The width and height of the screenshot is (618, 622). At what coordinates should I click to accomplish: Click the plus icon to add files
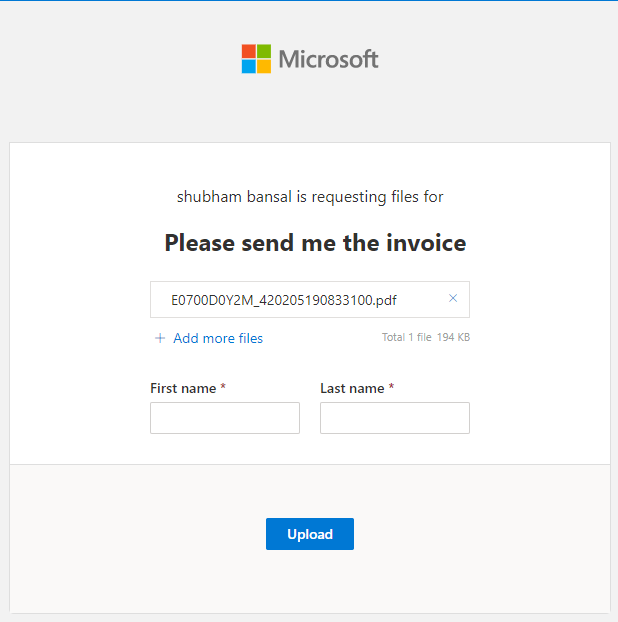(160, 338)
